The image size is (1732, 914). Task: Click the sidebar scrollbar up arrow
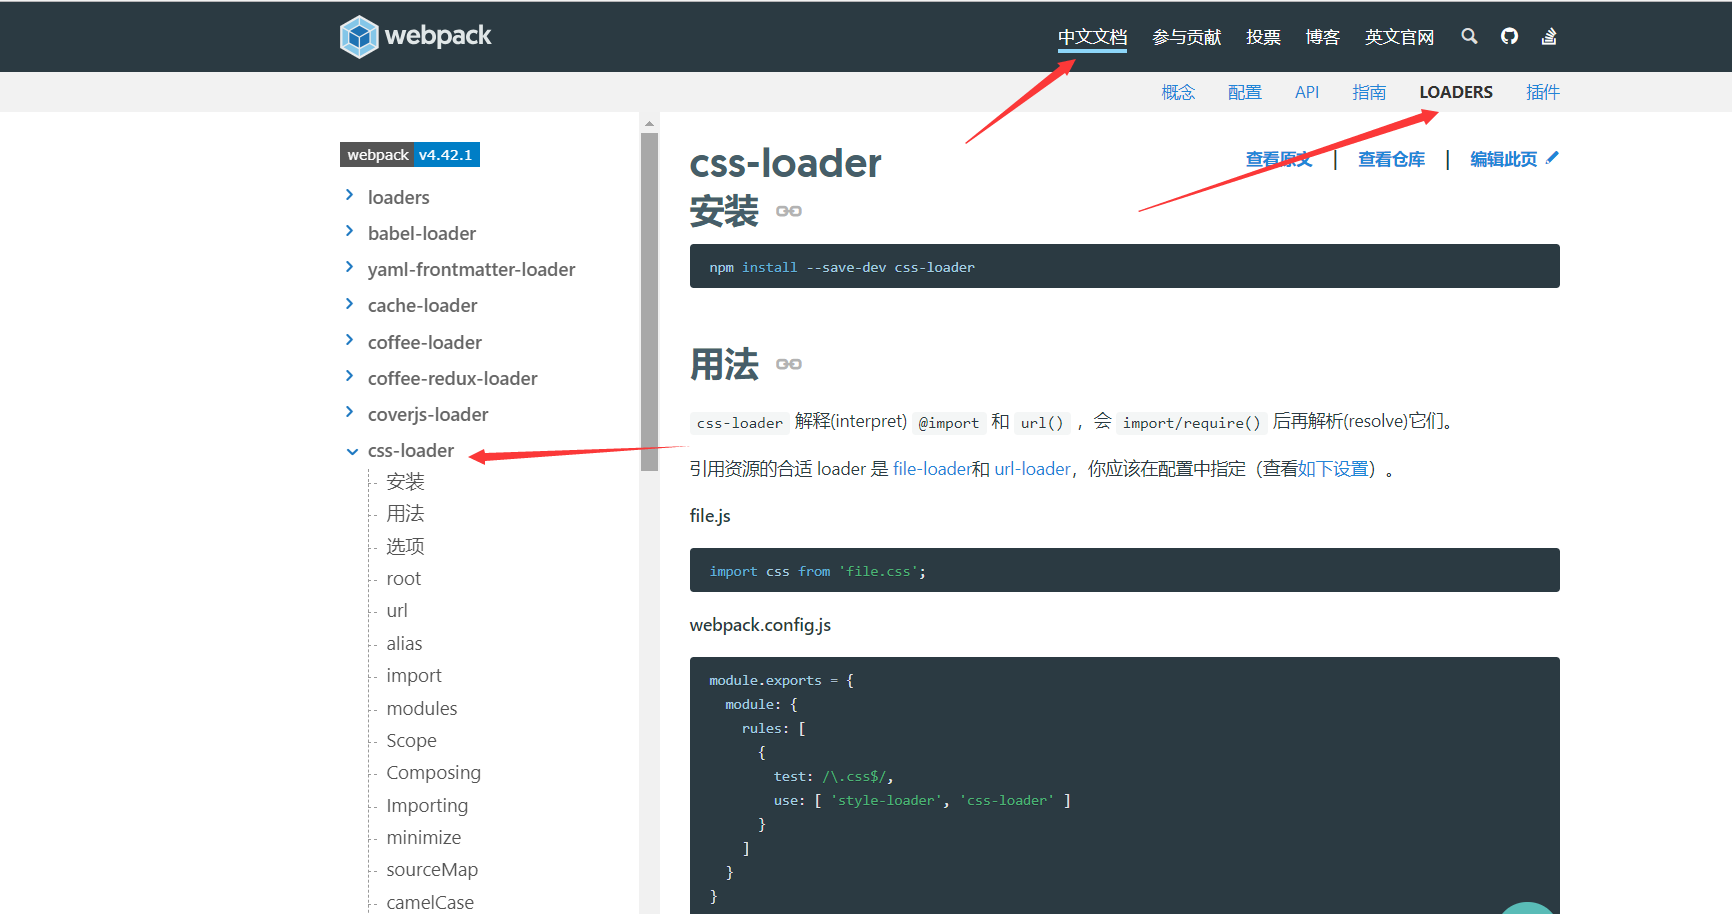click(x=650, y=124)
